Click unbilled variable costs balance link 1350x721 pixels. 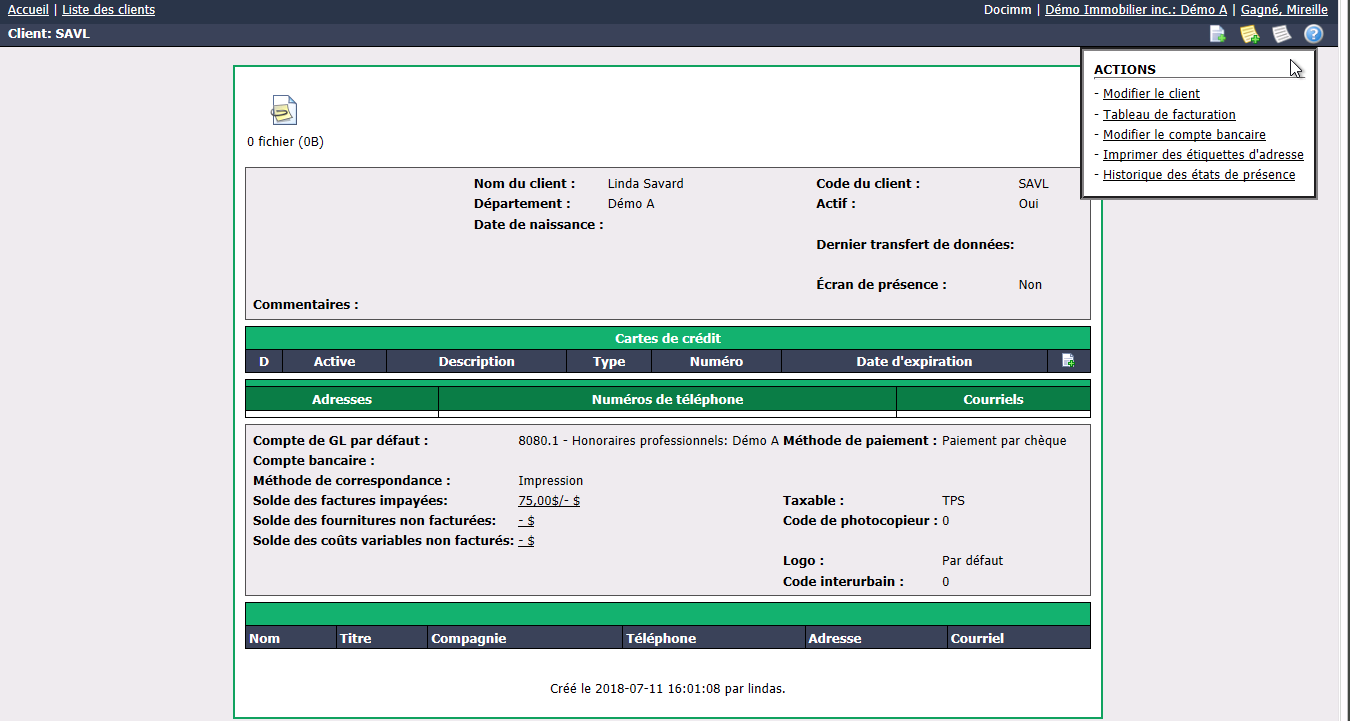tap(526, 541)
